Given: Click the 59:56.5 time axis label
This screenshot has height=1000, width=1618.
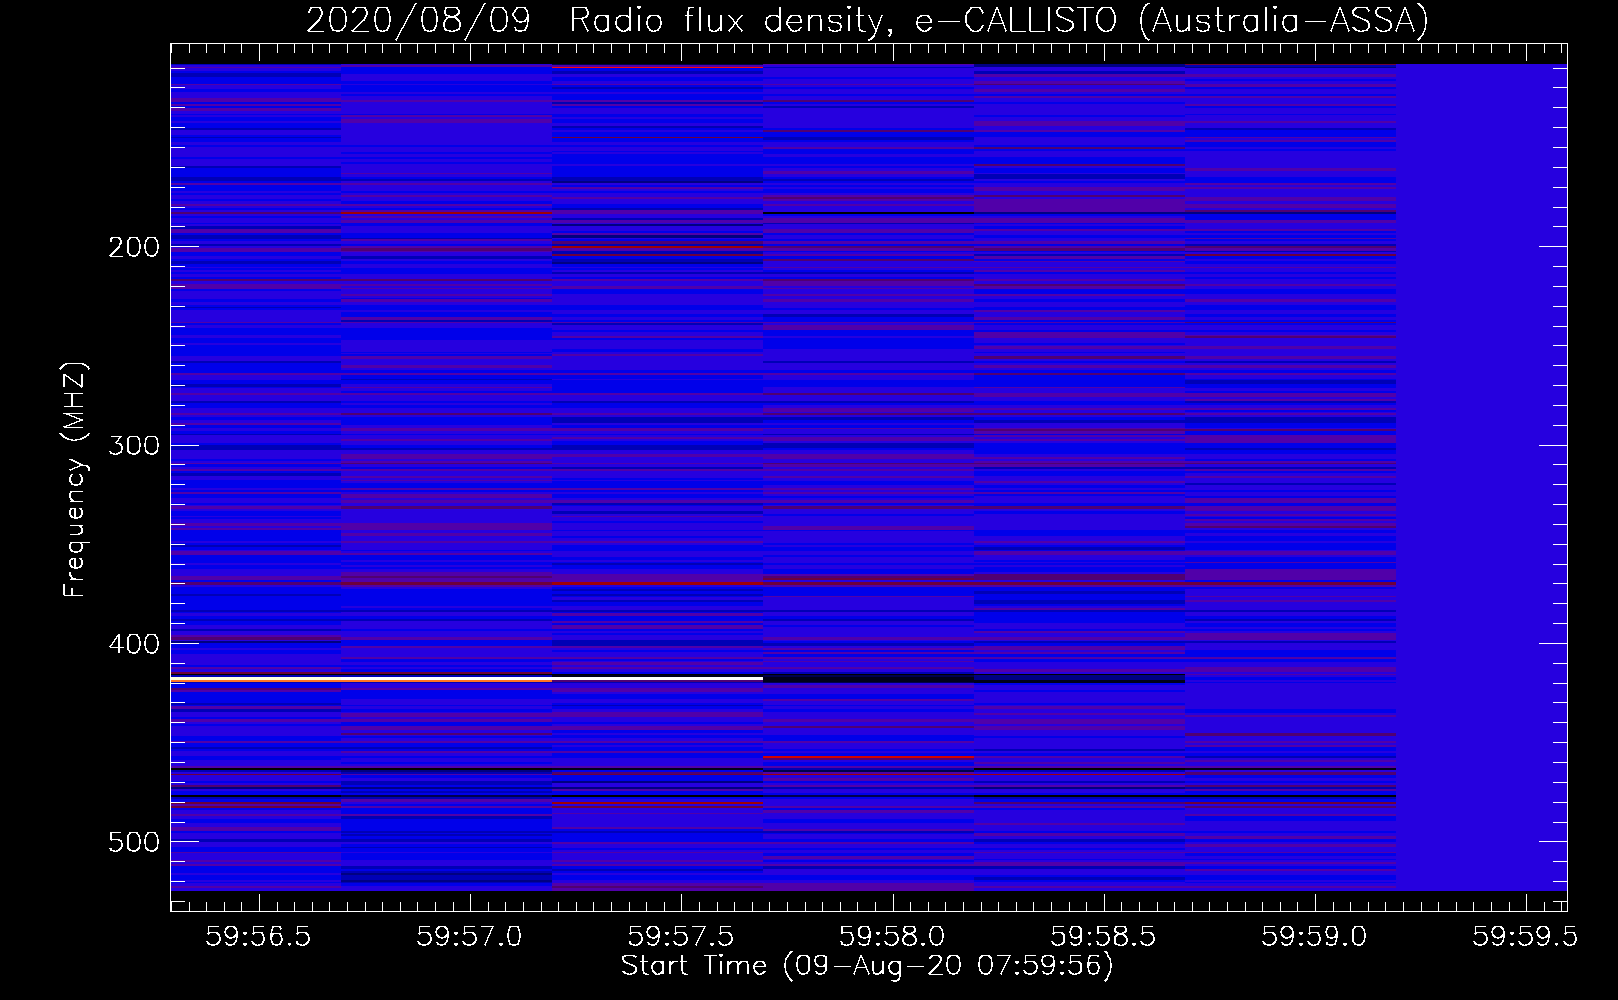Looking at the screenshot, I should (x=258, y=937).
